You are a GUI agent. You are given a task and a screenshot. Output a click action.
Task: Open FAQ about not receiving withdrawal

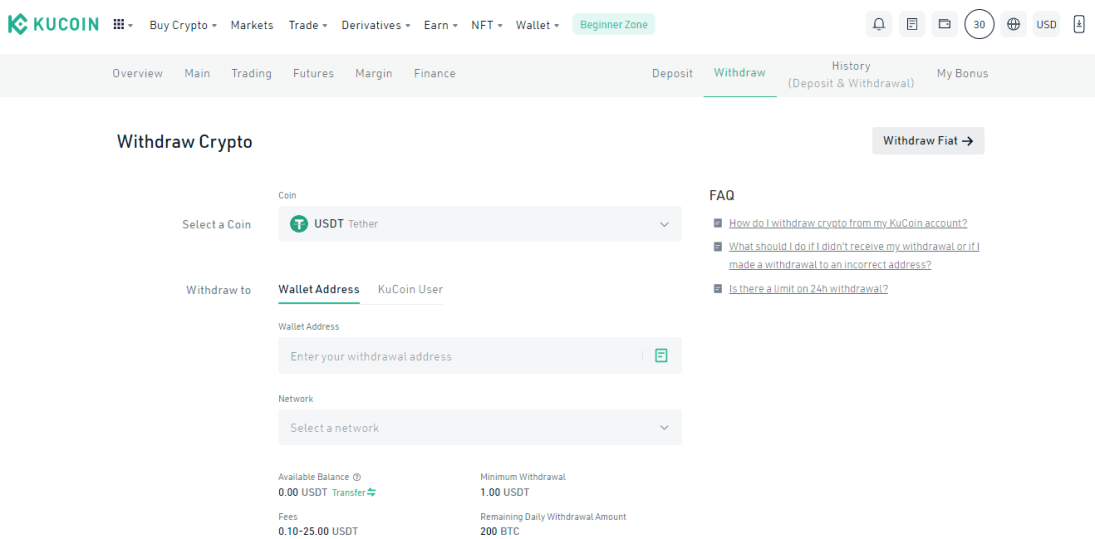coord(854,256)
